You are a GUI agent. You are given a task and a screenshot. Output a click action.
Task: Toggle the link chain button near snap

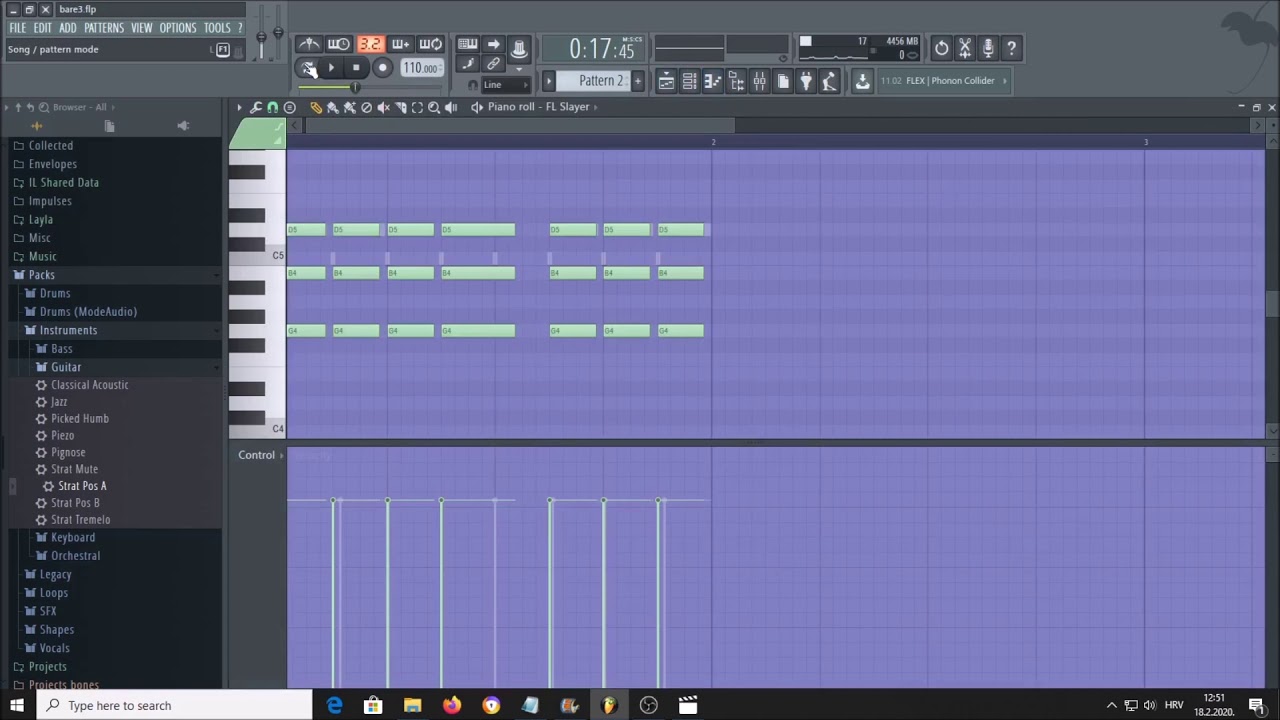pyautogui.click(x=493, y=64)
